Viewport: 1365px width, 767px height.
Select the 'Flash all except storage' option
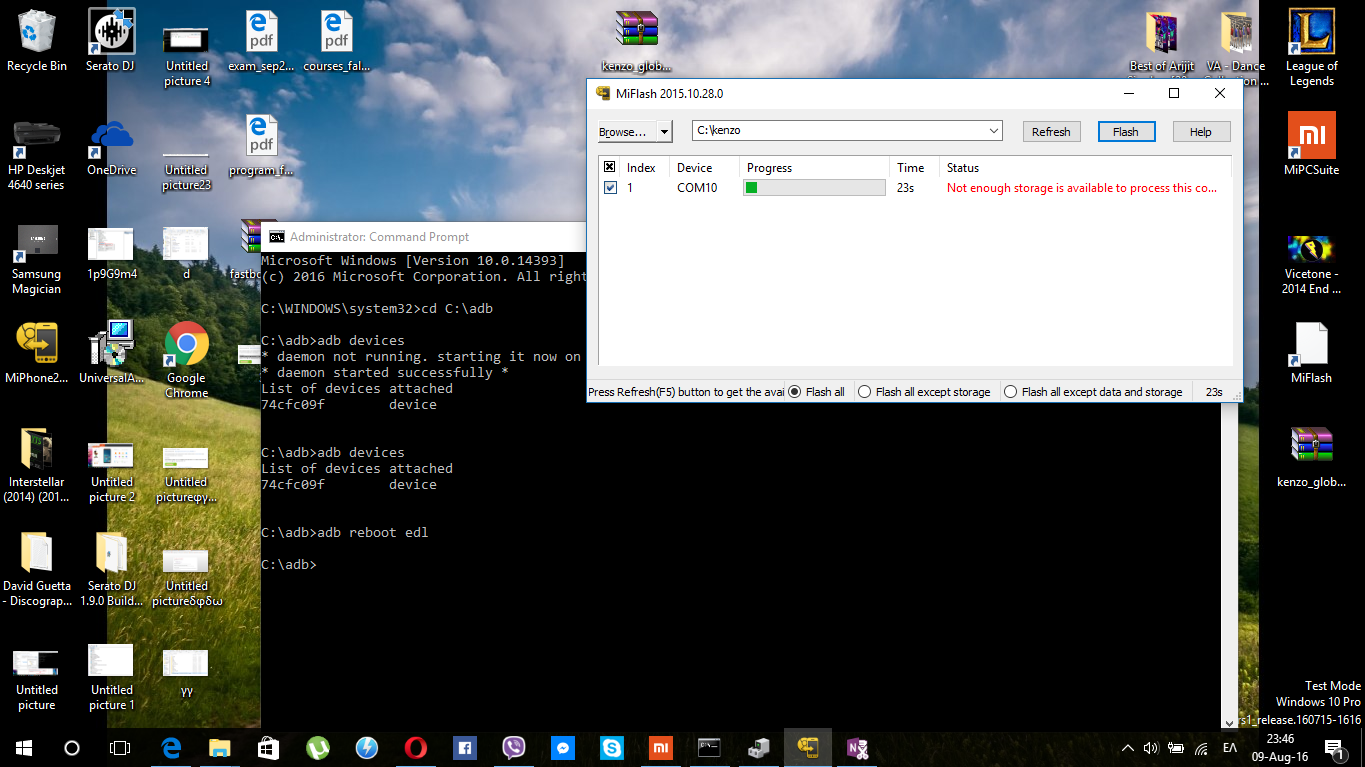coord(865,392)
